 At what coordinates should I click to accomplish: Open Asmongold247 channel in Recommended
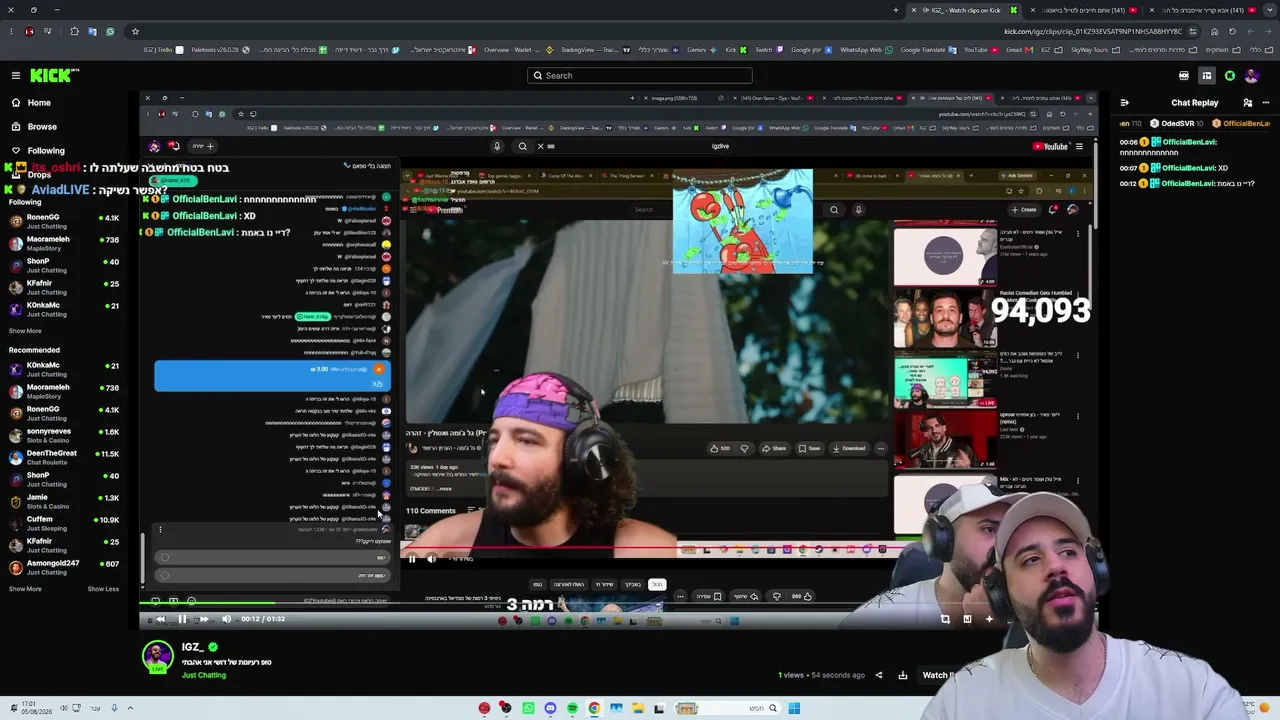(x=64, y=568)
